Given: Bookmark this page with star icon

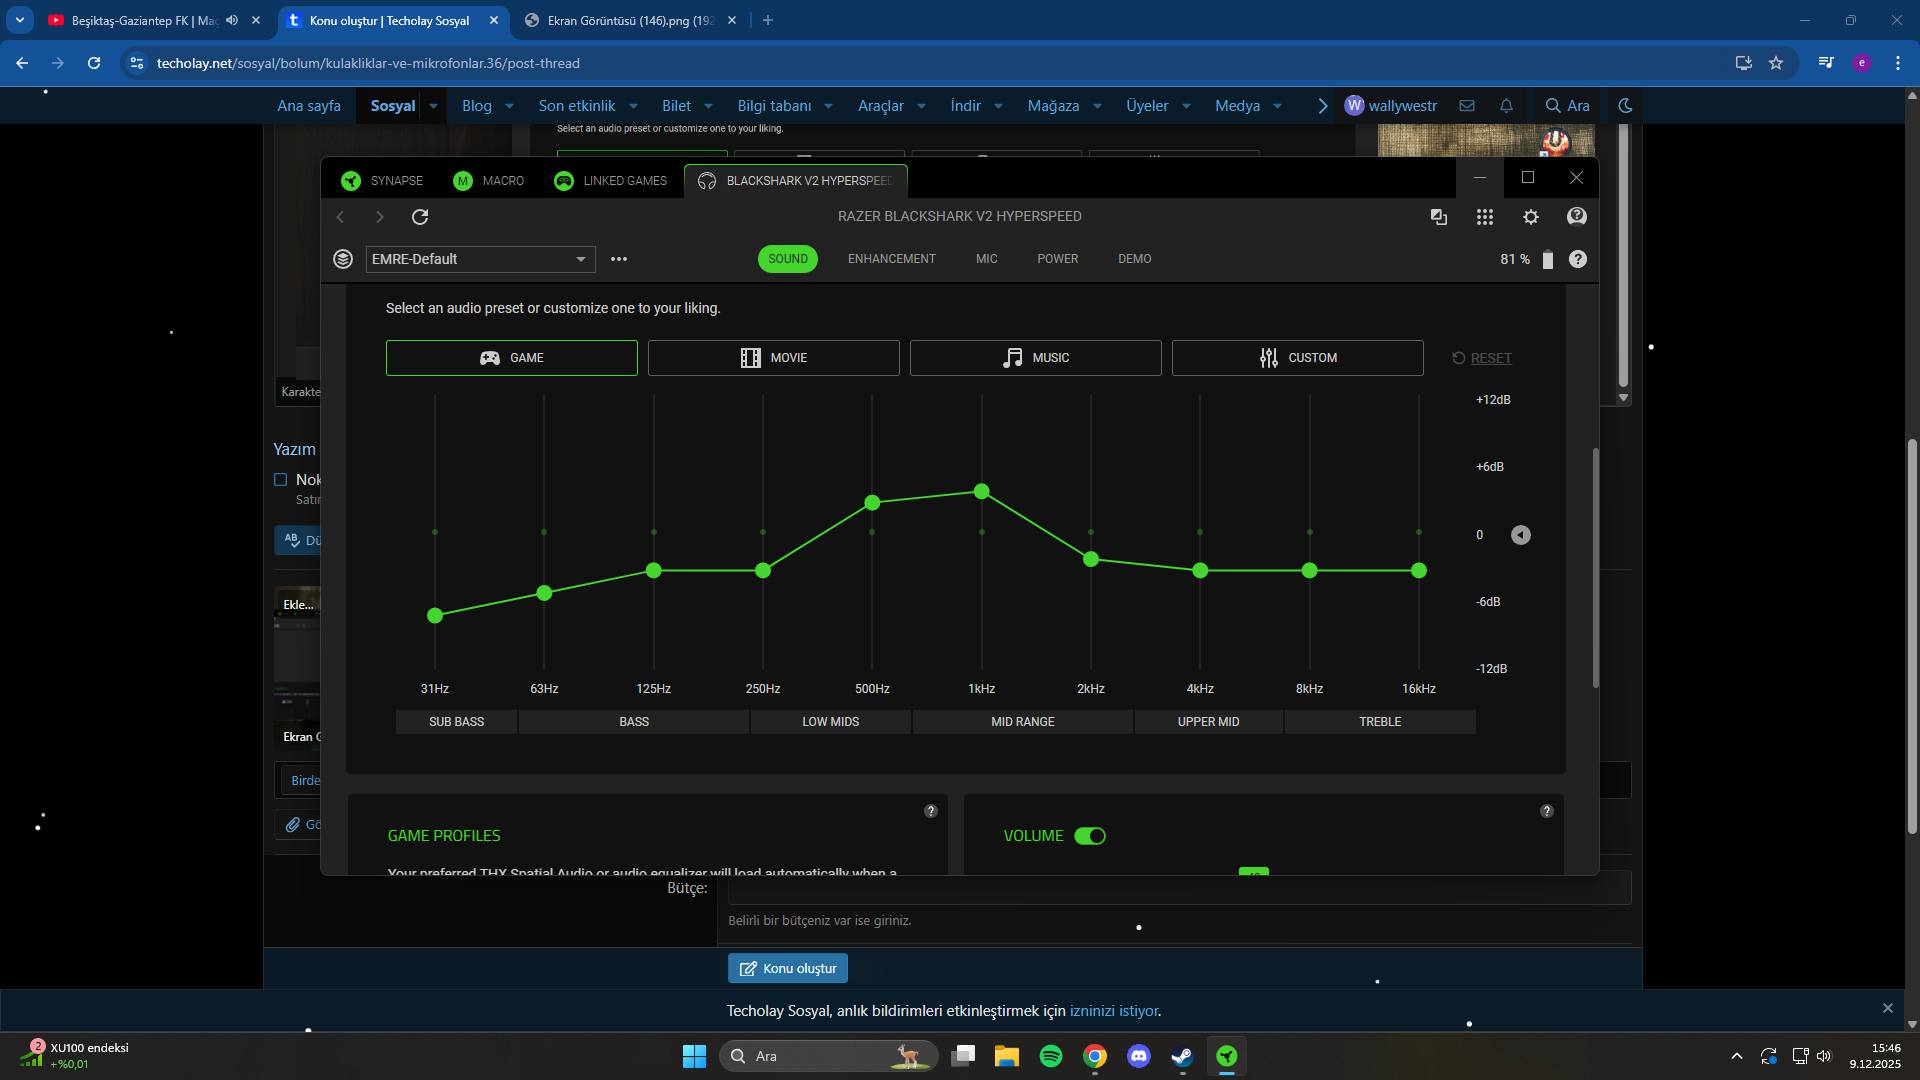Looking at the screenshot, I should [1776, 63].
